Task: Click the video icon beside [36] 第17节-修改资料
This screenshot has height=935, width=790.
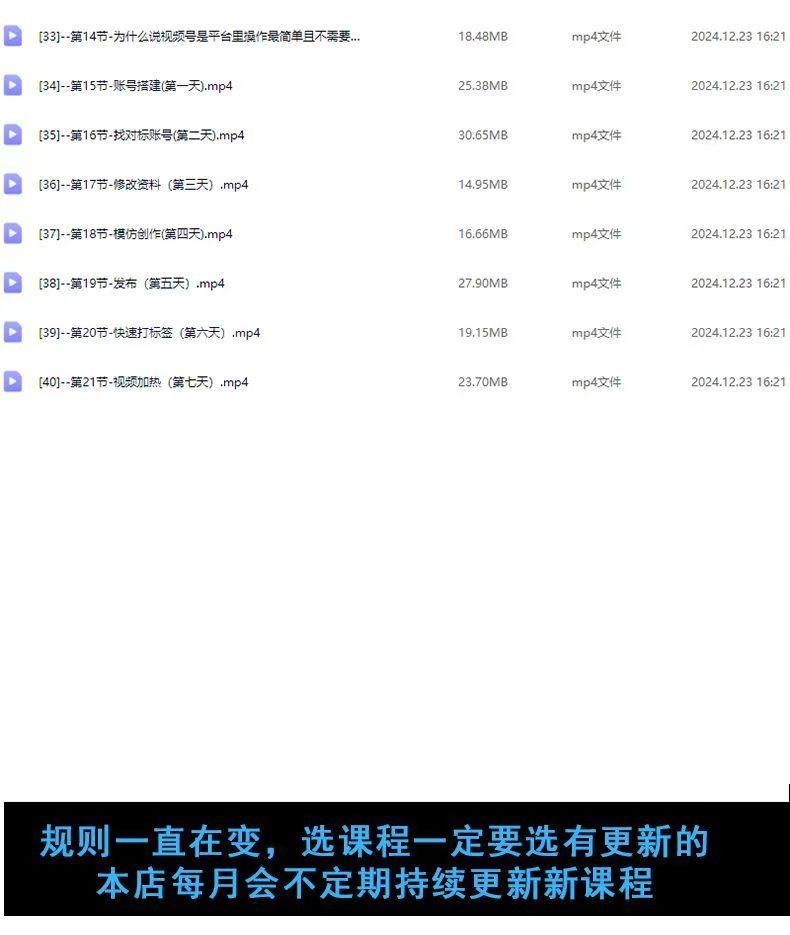Action: 13,184
